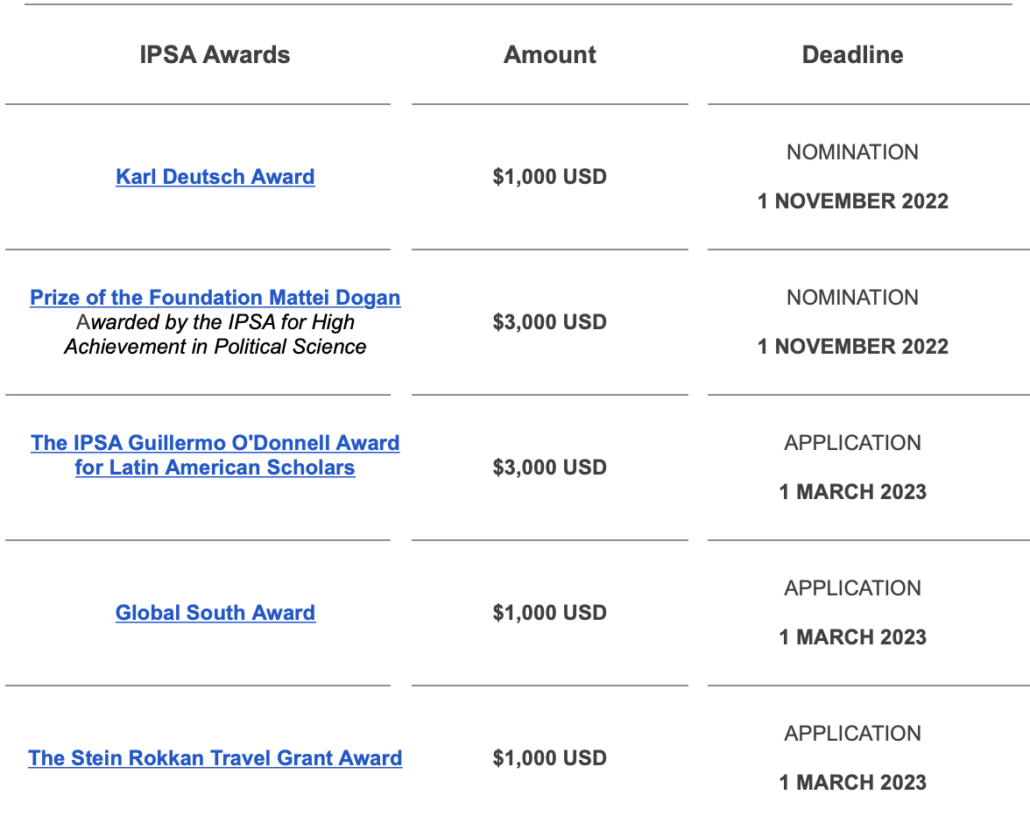This screenshot has height=830, width=1030.
Task: Select Mattei Dogan prize $3,000 USD amount
Action: (550, 322)
